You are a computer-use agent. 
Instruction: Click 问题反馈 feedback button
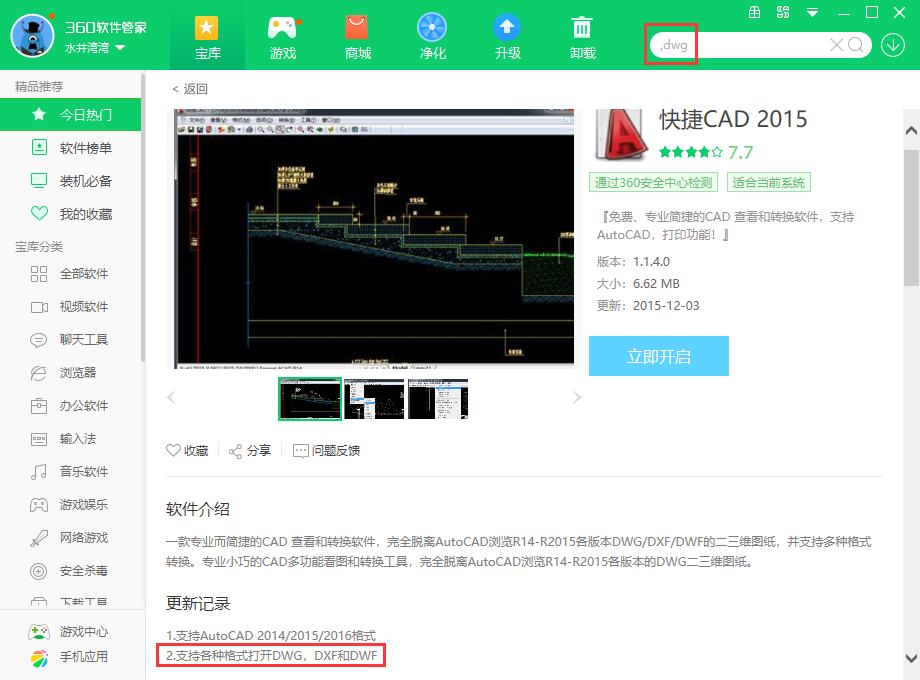point(326,451)
